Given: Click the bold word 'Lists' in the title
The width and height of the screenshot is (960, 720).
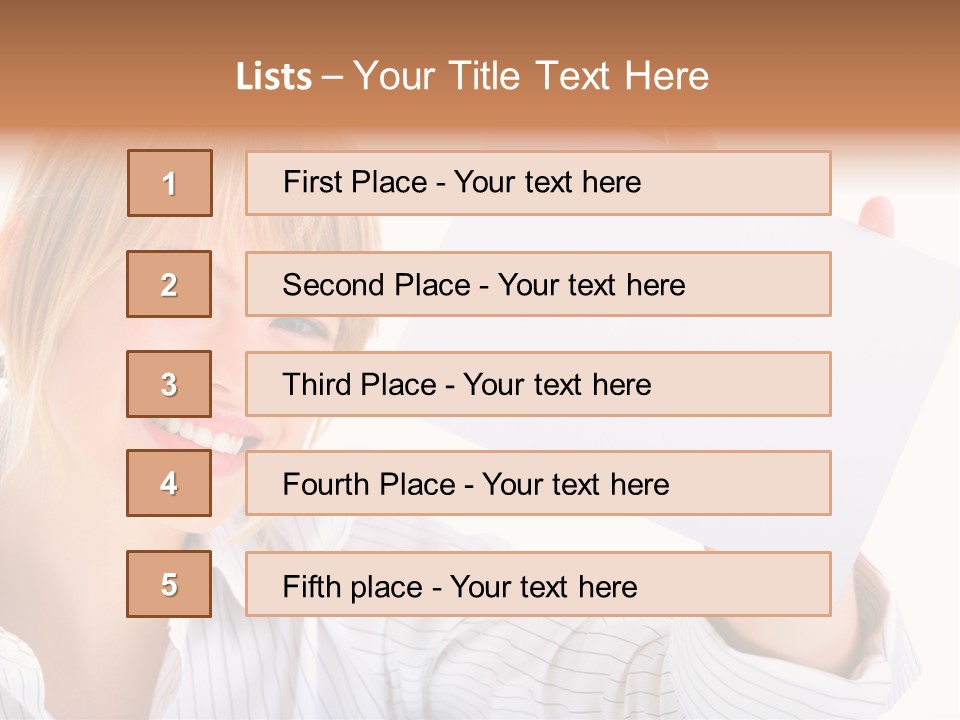Looking at the screenshot, I should point(274,77).
